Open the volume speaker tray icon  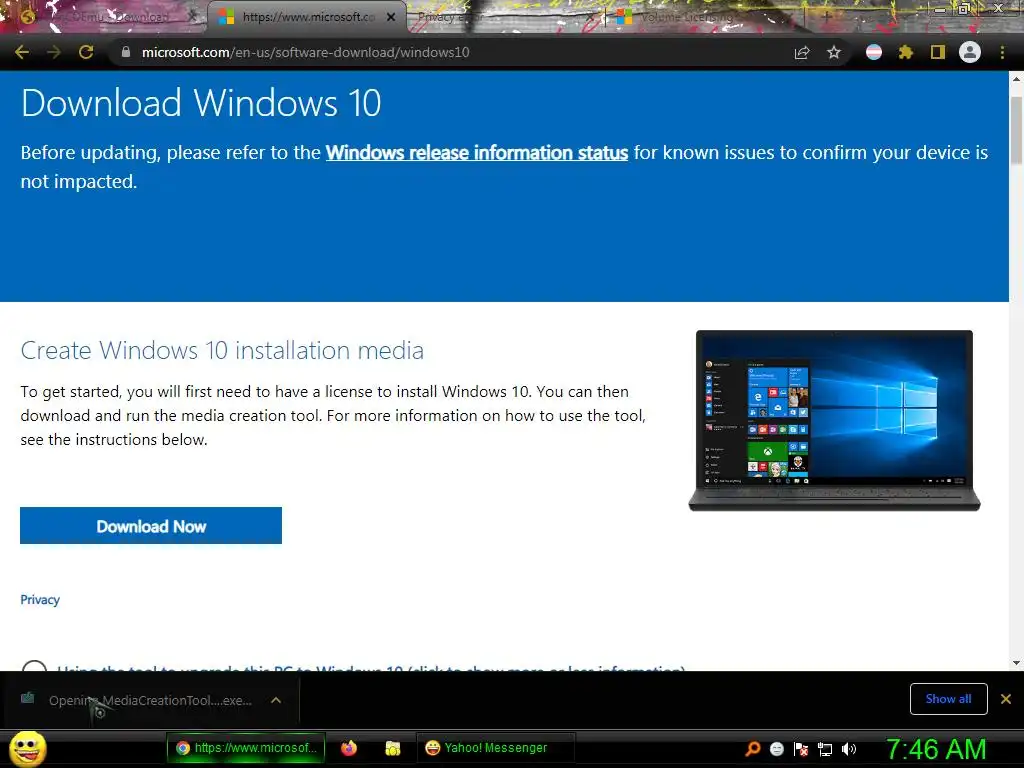click(849, 749)
